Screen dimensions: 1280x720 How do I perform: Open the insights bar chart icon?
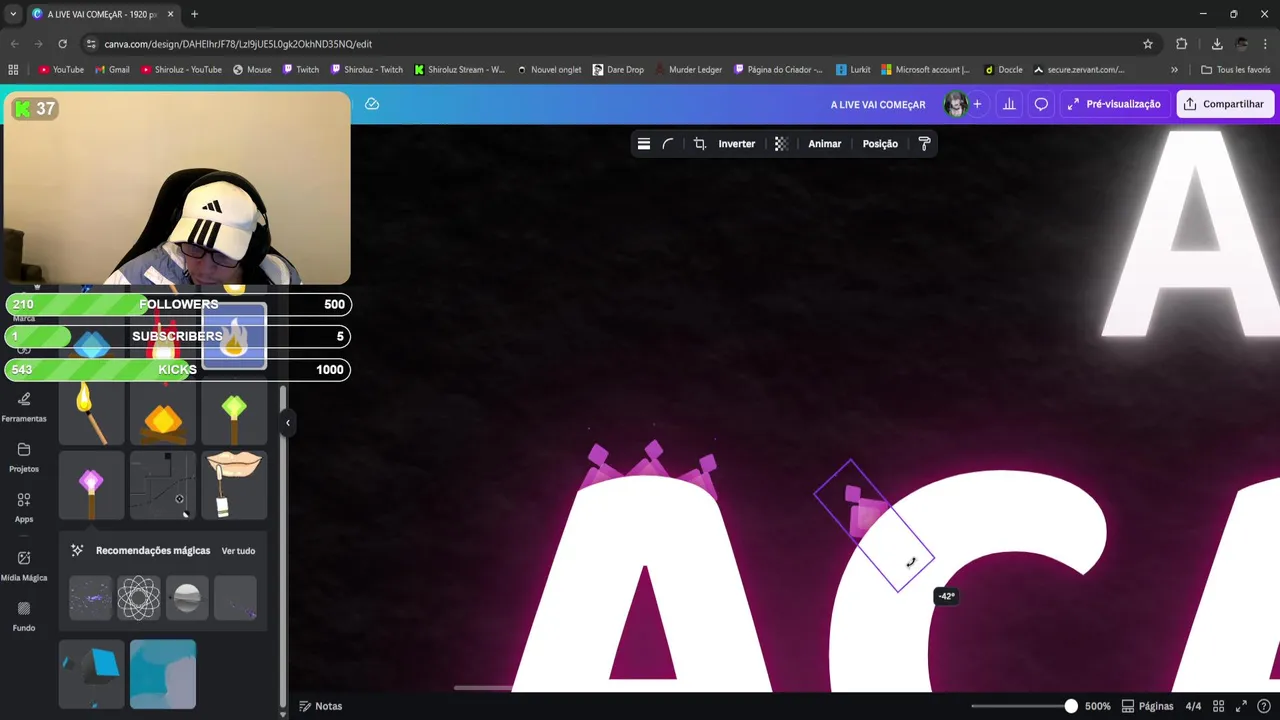point(1009,104)
